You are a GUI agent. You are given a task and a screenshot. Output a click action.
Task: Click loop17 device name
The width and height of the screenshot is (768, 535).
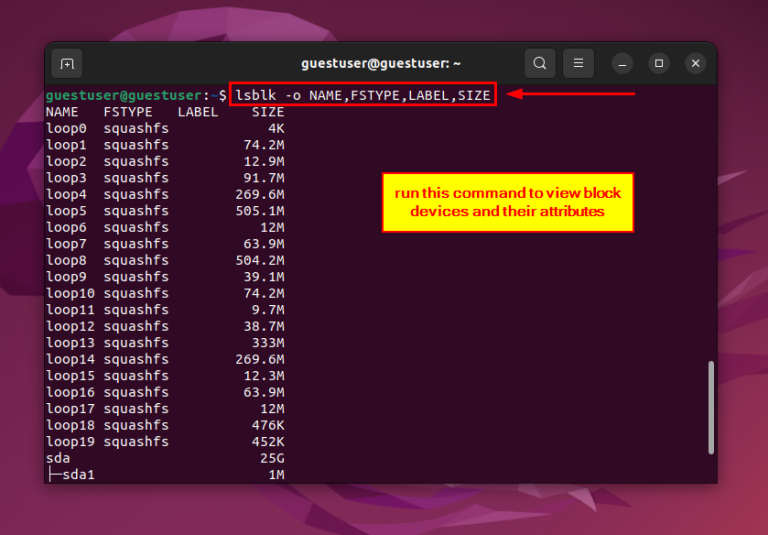pyautogui.click(x=71, y=409)
